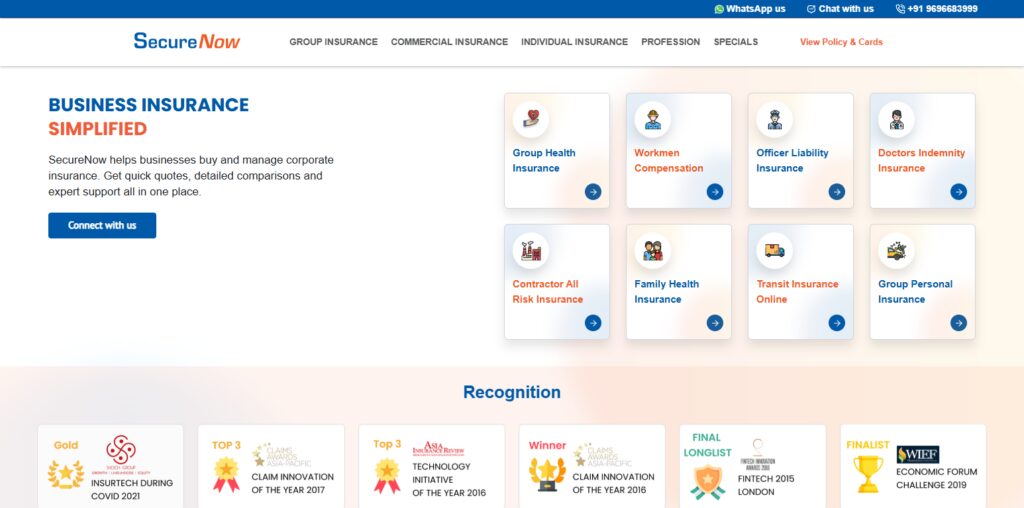The width and height of the screenshot is (1024, 508).
Task: Open the Transit Insurance Online title link
Action: click(x=797, y=292)
